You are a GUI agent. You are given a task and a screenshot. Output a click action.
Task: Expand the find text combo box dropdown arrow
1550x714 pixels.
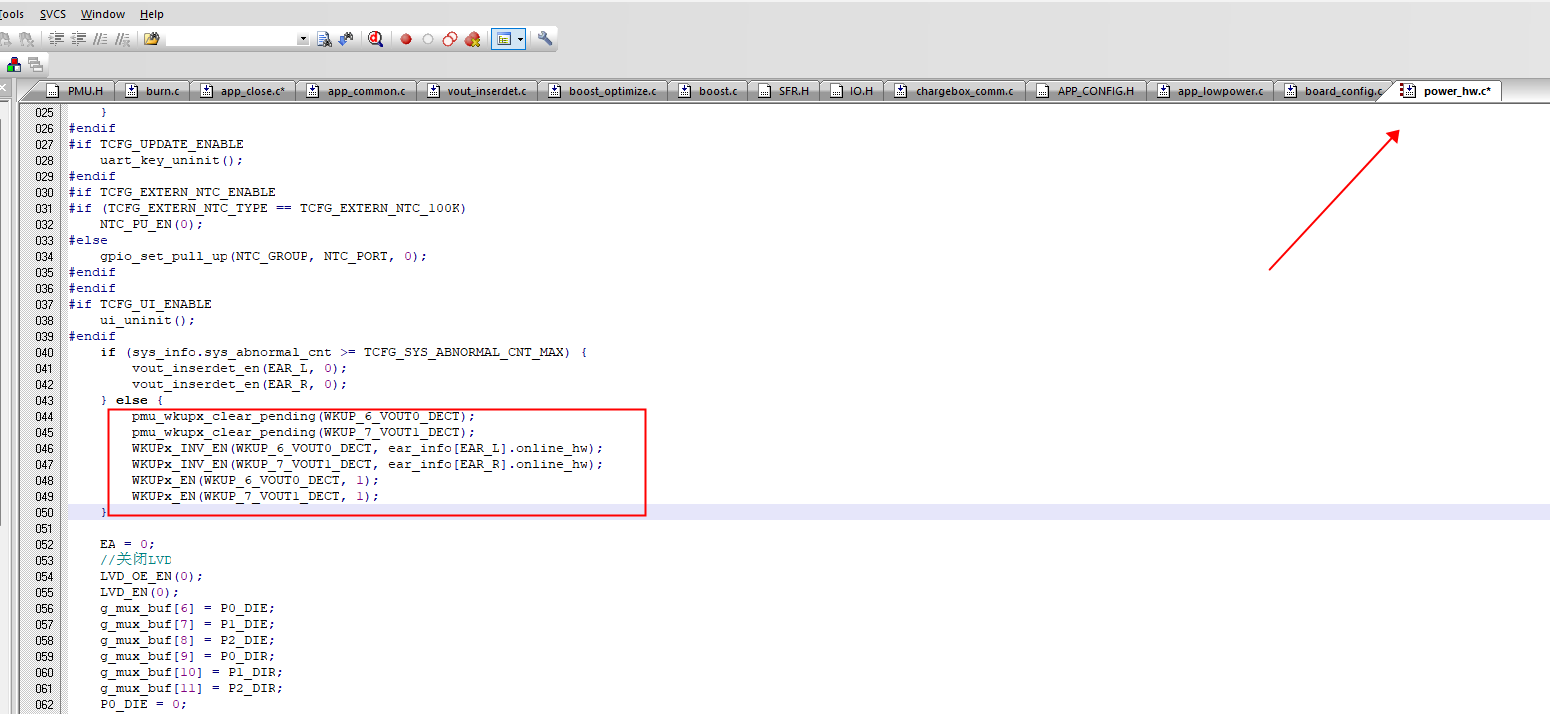(x=303, y=39)
